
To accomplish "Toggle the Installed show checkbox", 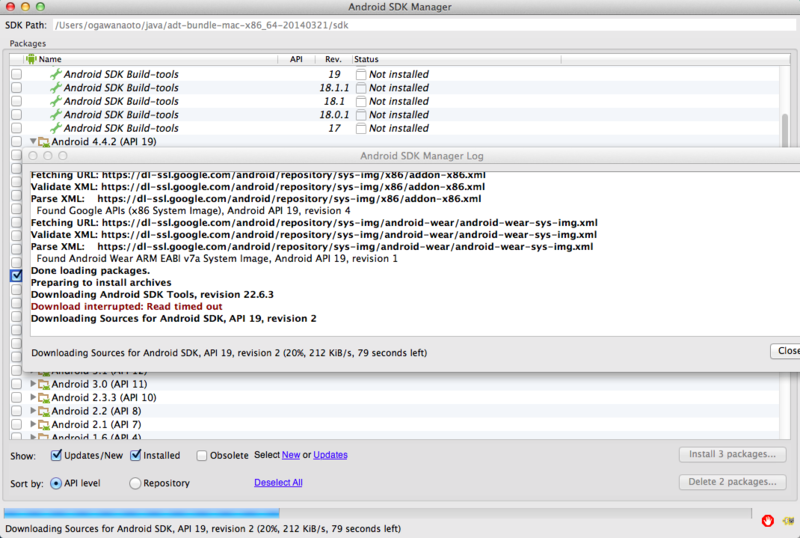I will tap(135, 455).
